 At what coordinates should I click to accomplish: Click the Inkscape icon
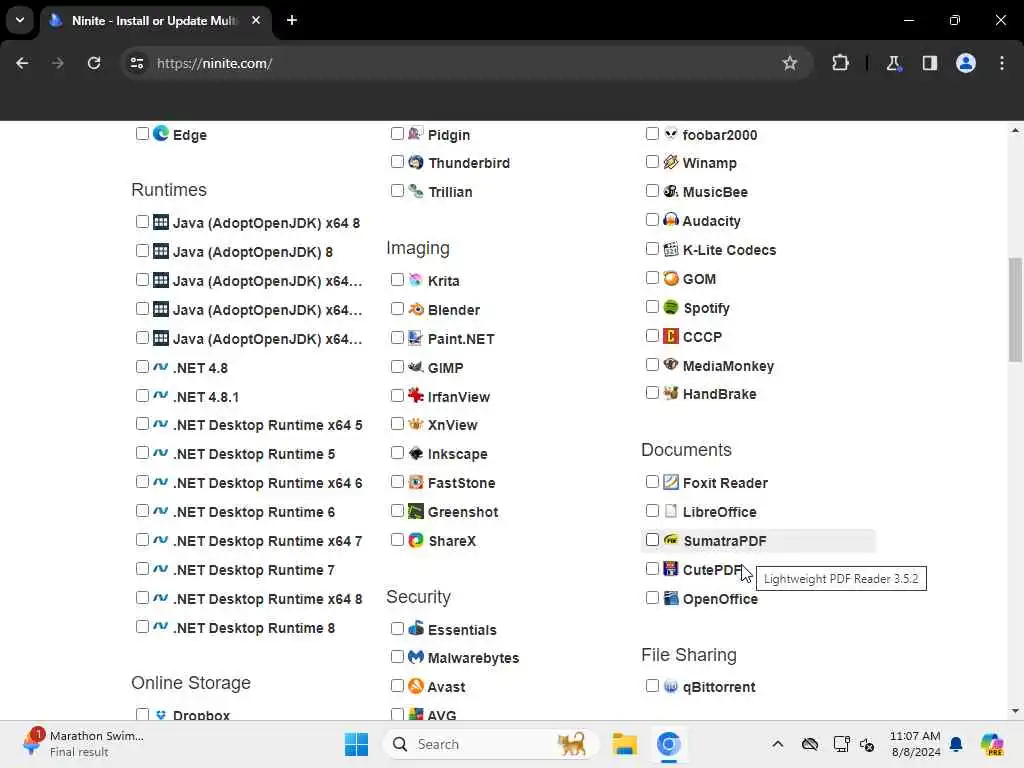click(416, 453)
